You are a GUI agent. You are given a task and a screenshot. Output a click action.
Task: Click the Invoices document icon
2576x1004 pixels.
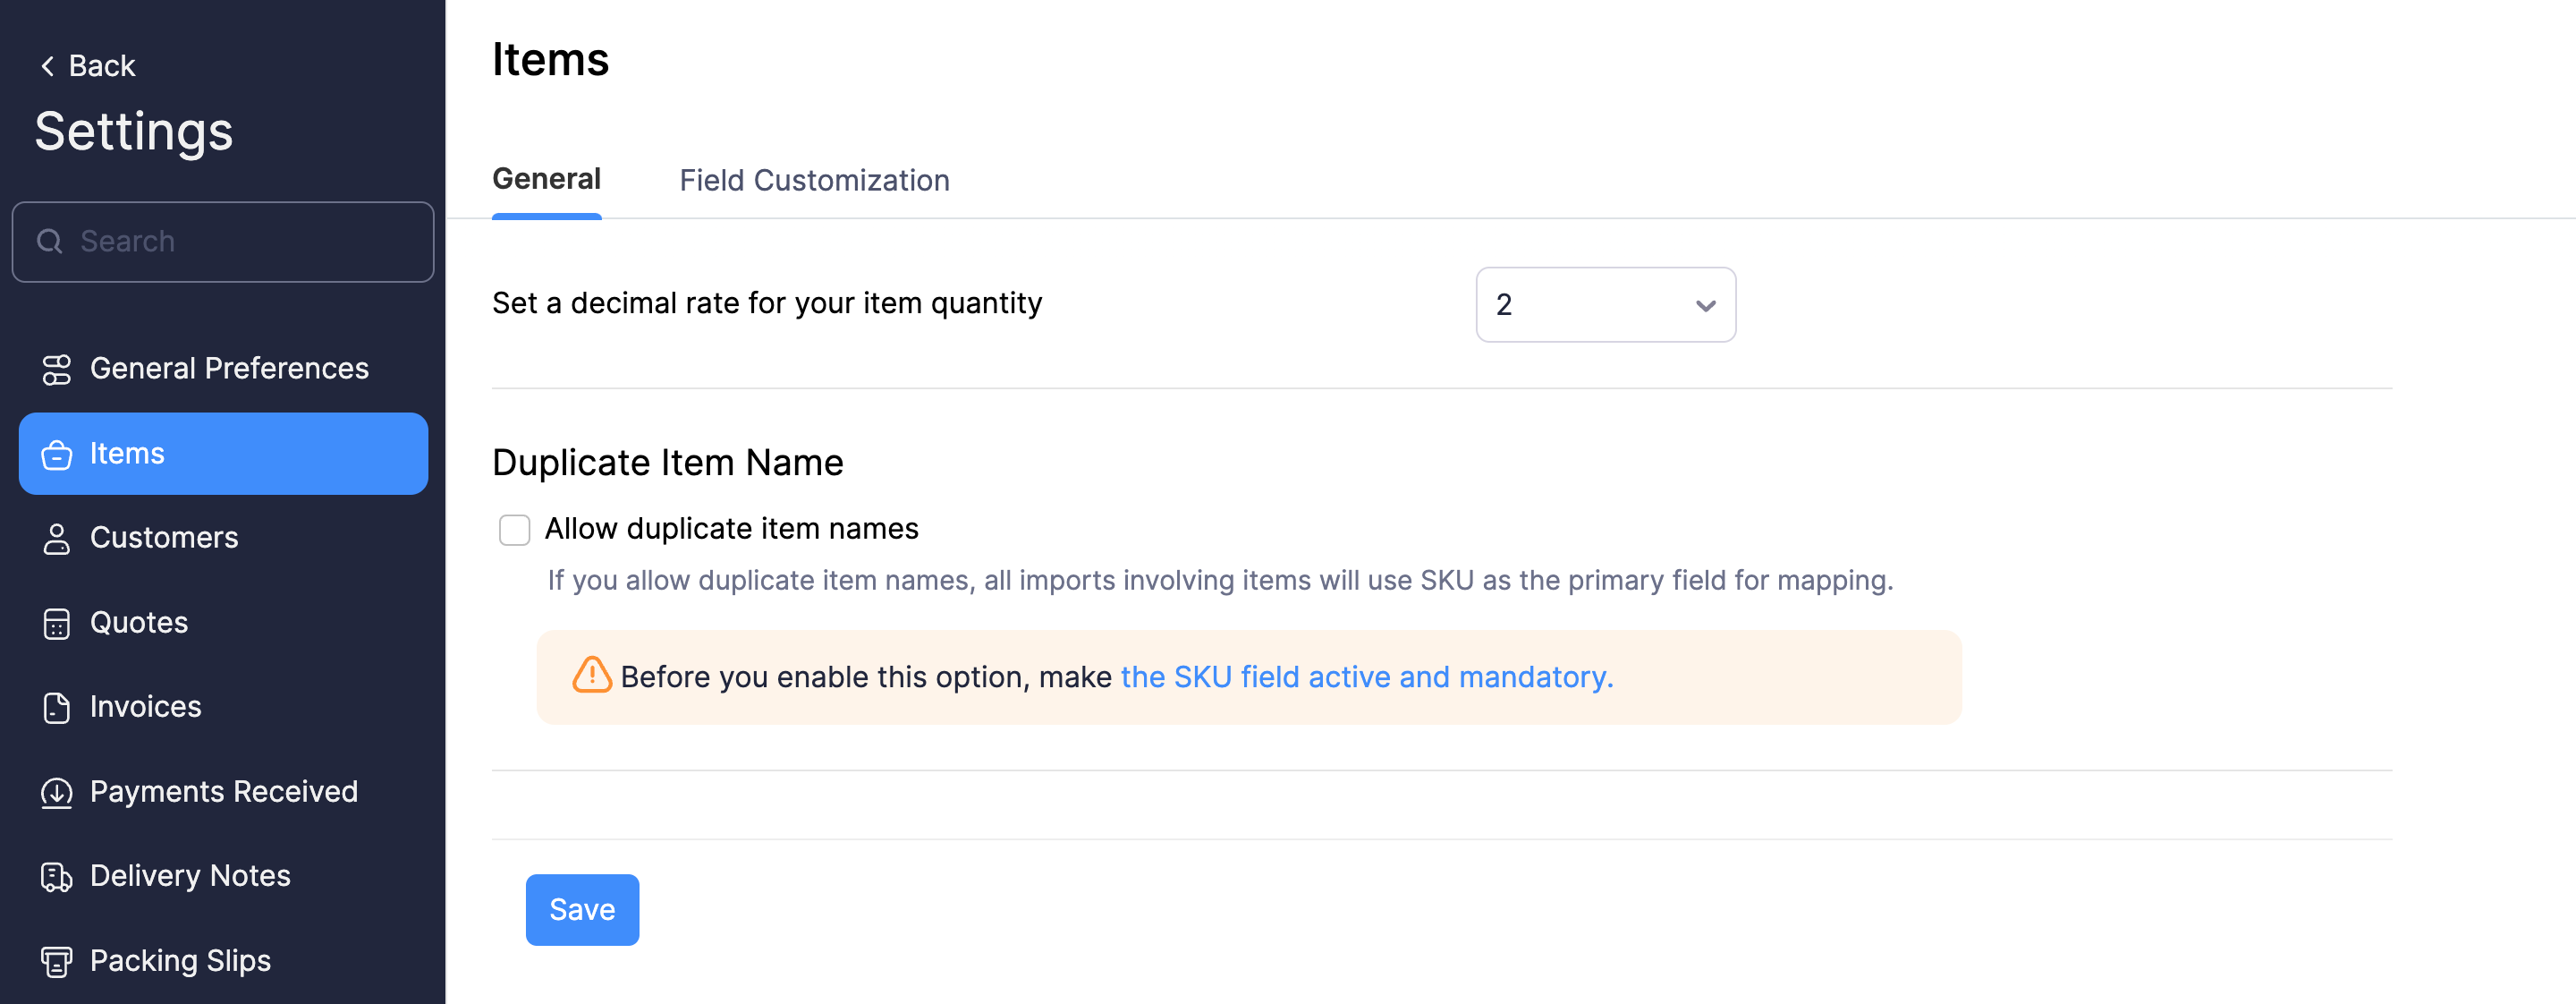[x=56, y=707]
